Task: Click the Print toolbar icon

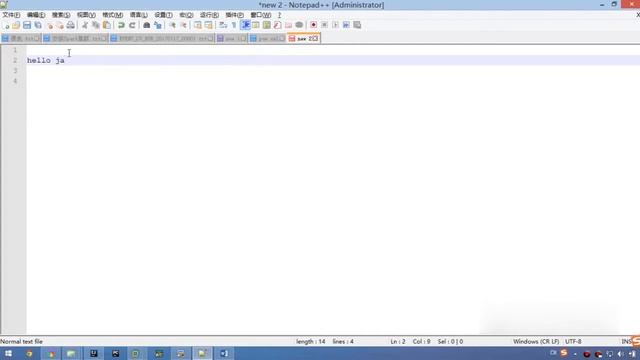Action: (x=71, y=25)
